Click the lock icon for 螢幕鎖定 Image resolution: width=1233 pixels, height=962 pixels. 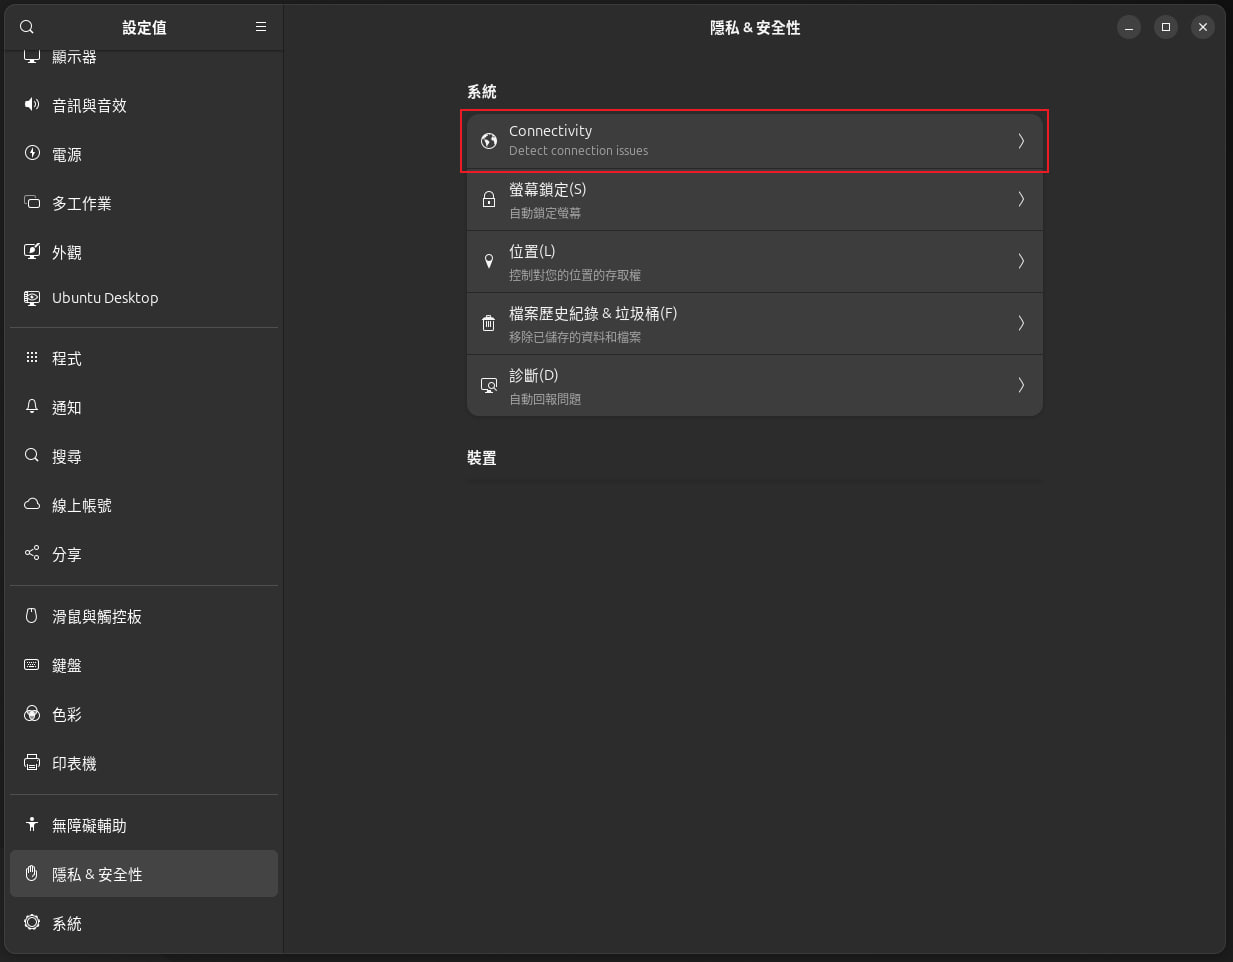489,199
